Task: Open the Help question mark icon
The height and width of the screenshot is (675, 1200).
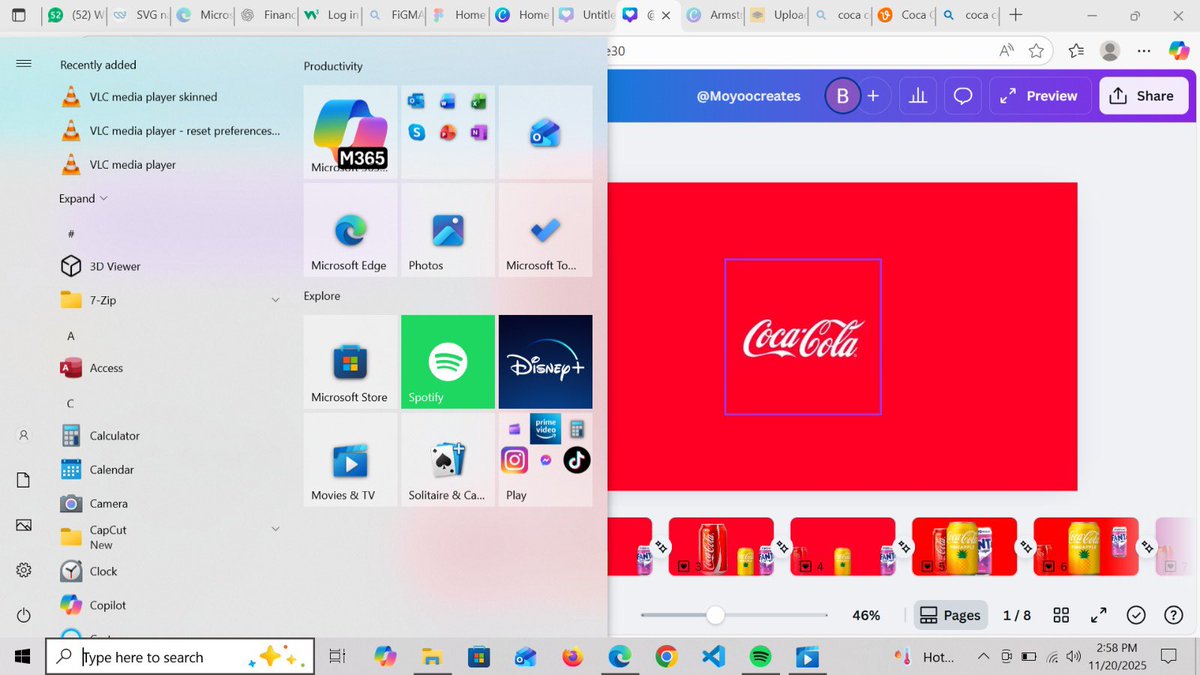Action: 1173,614
